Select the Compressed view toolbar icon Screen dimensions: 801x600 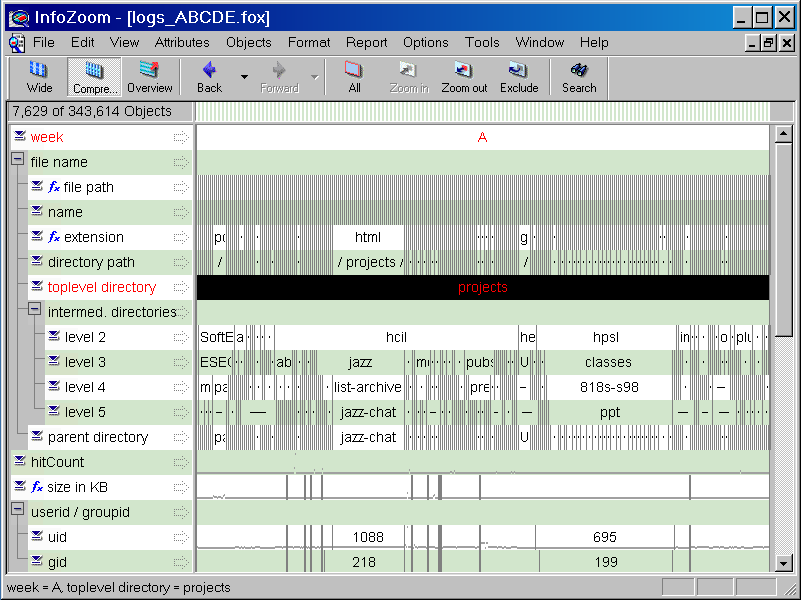[x=94, y=77]
